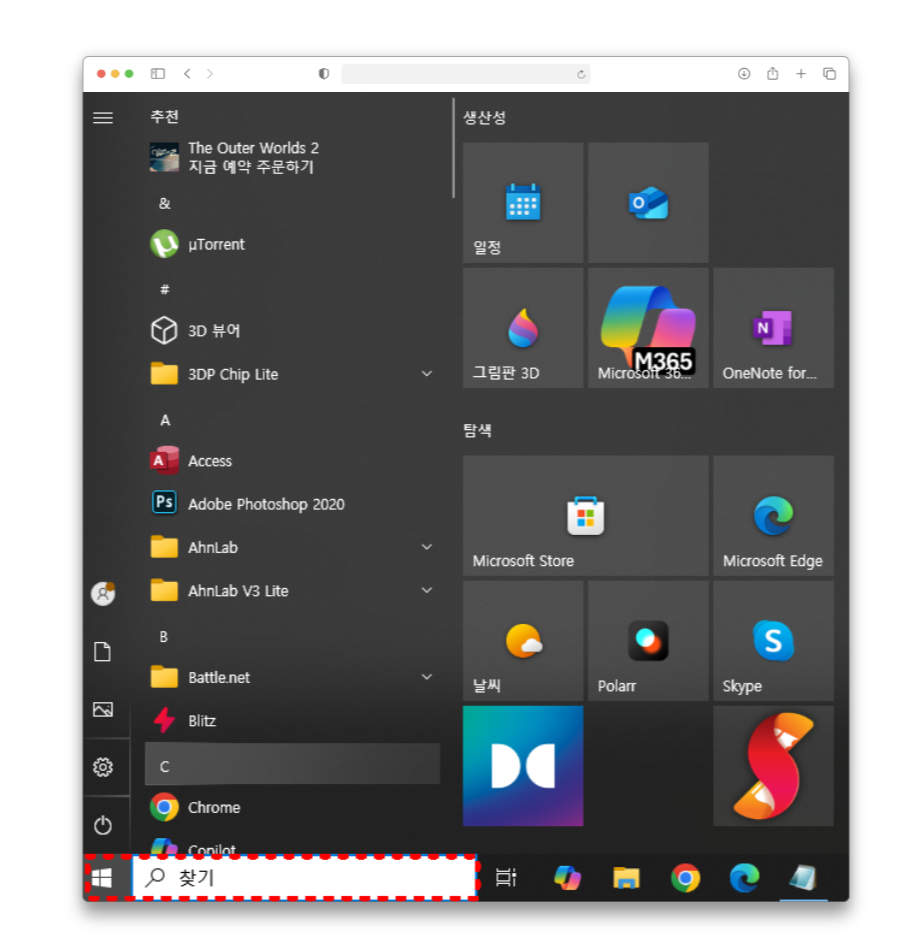Open the Skype tile
Screen dimensions: 913x943
coord(773,640)
